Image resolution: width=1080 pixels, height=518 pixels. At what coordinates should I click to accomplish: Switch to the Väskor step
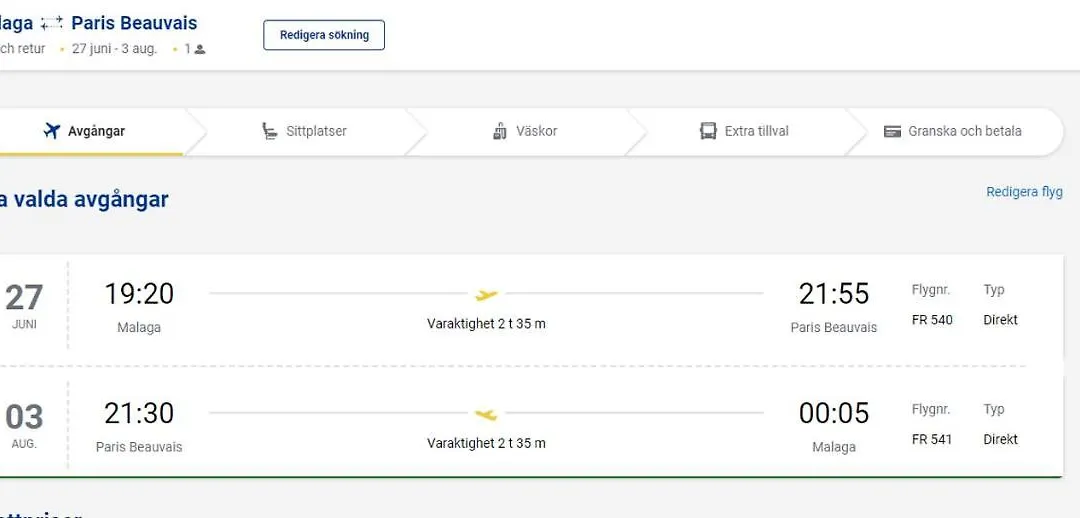point(536,131)
